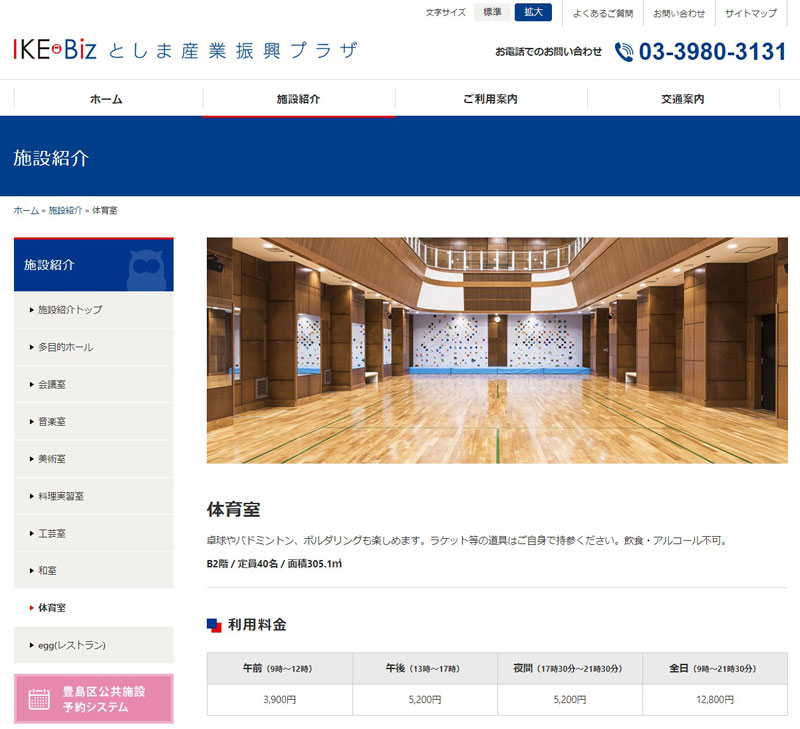The width and height of the screenshot is (800, 729).
Task: Set text size to 拡大
Action: coord(533,12)
